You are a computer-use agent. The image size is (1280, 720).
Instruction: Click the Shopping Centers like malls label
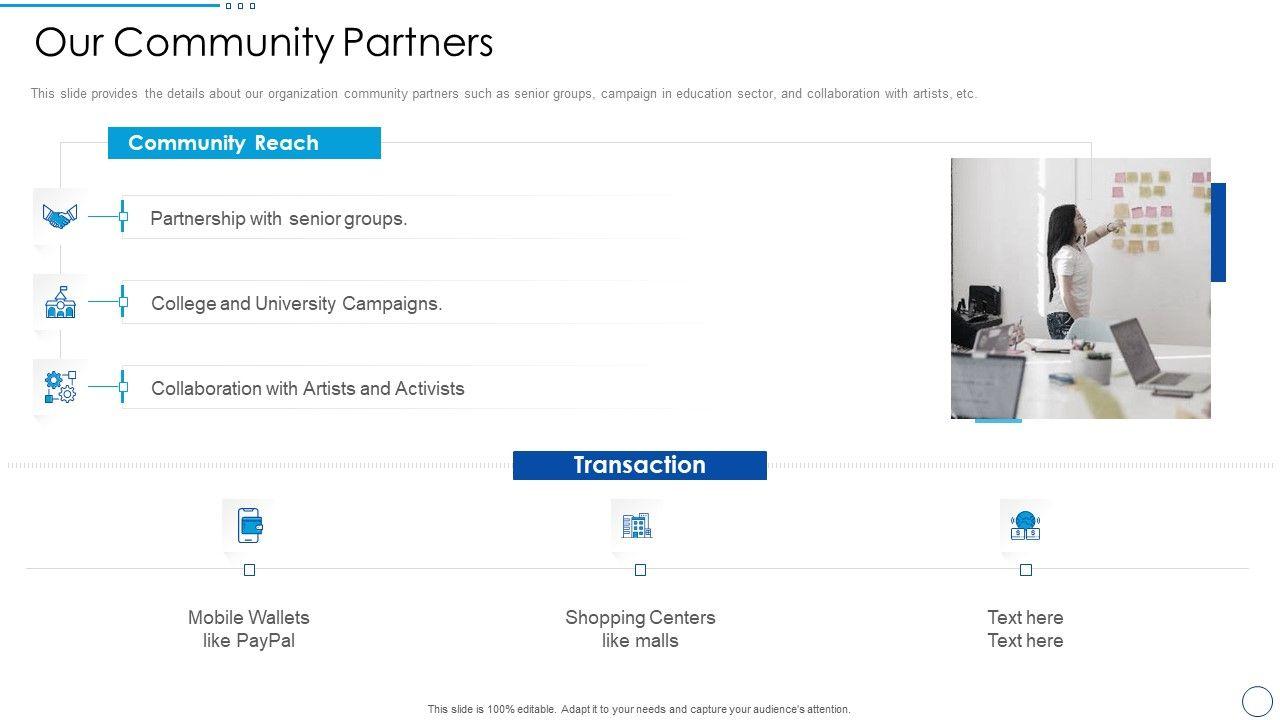click(640, 629)
